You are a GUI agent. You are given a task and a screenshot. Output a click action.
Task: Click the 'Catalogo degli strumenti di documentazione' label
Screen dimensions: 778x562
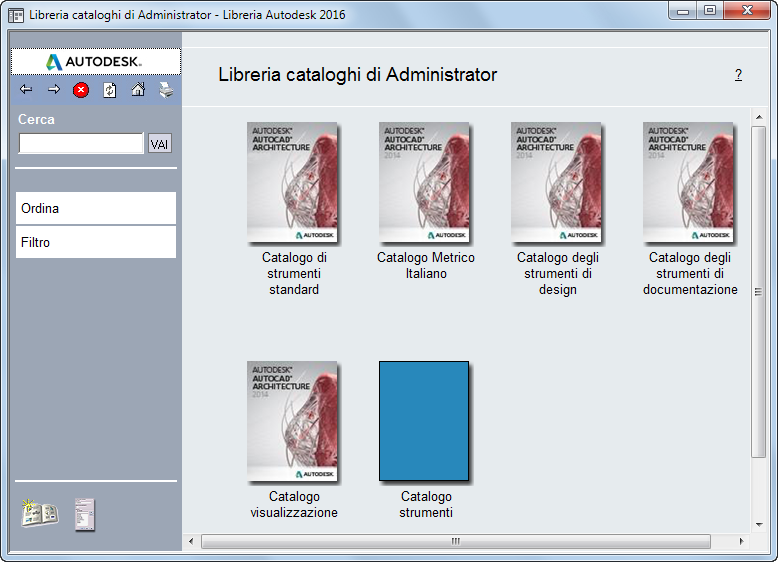click(690, 273)
